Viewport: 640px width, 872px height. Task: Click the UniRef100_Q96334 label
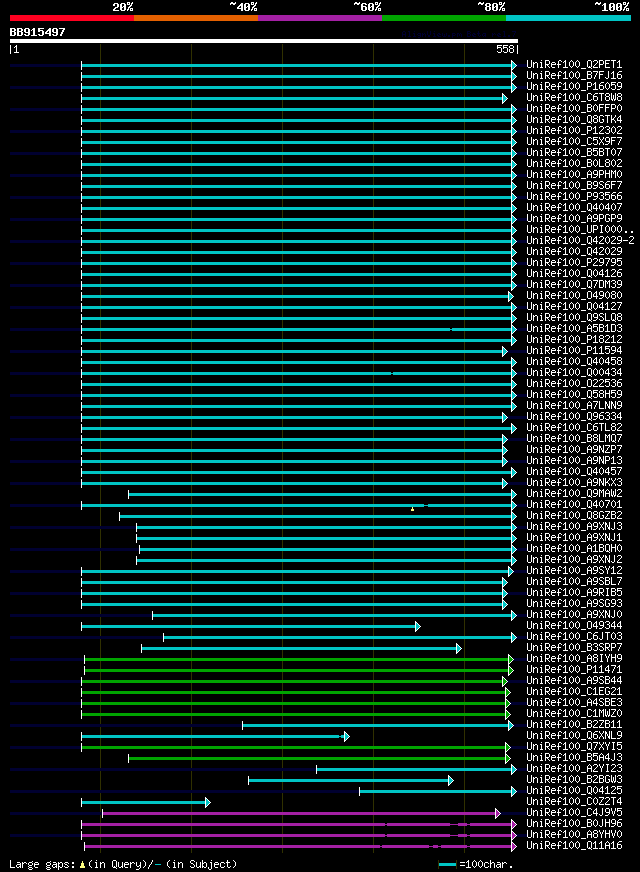click(574, 417)
